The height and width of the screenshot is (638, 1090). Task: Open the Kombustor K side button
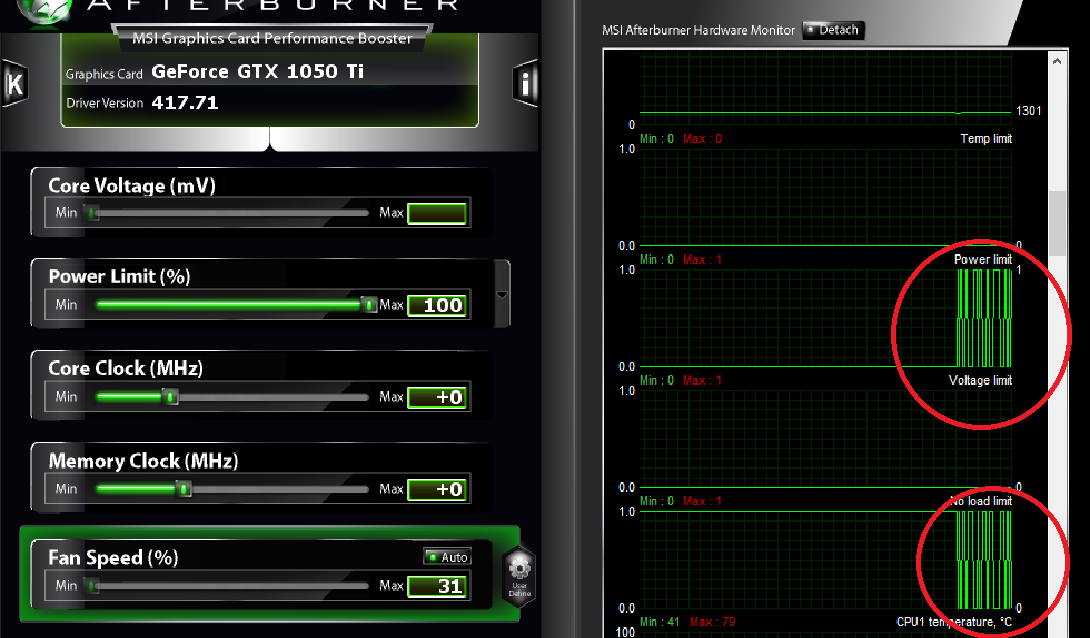15,83
